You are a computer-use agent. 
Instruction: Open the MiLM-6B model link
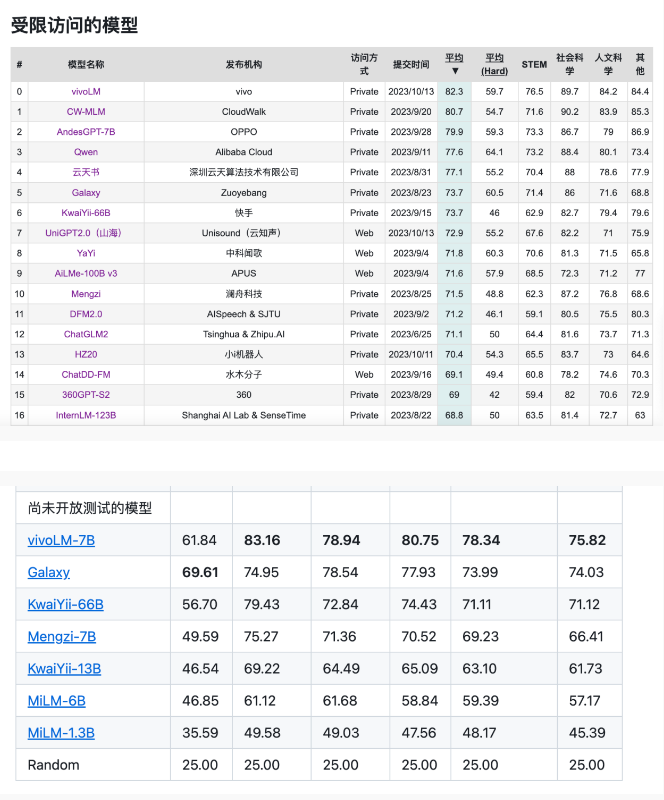point(57,701)
